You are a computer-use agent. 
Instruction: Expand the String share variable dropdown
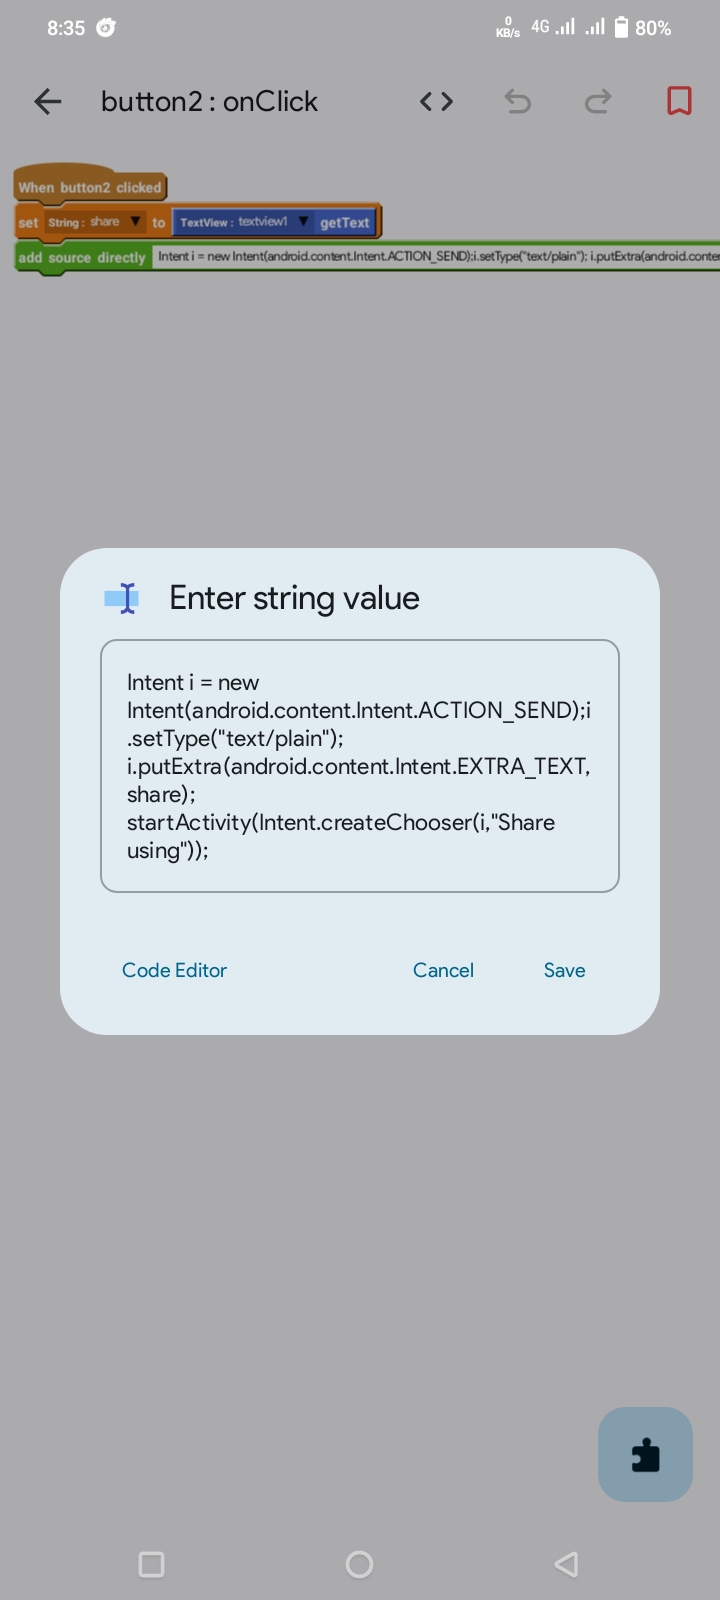tap(135, 222)
